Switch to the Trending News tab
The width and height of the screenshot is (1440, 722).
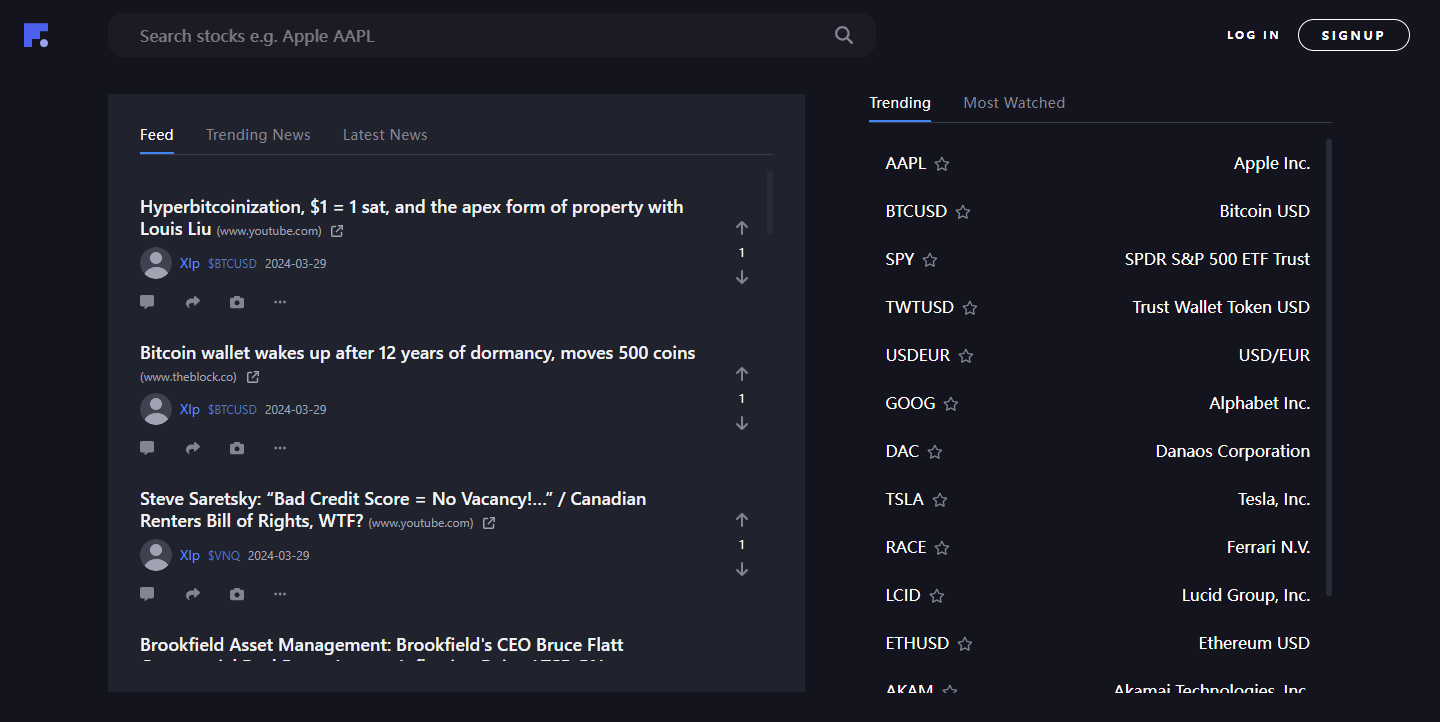point(258,135)
